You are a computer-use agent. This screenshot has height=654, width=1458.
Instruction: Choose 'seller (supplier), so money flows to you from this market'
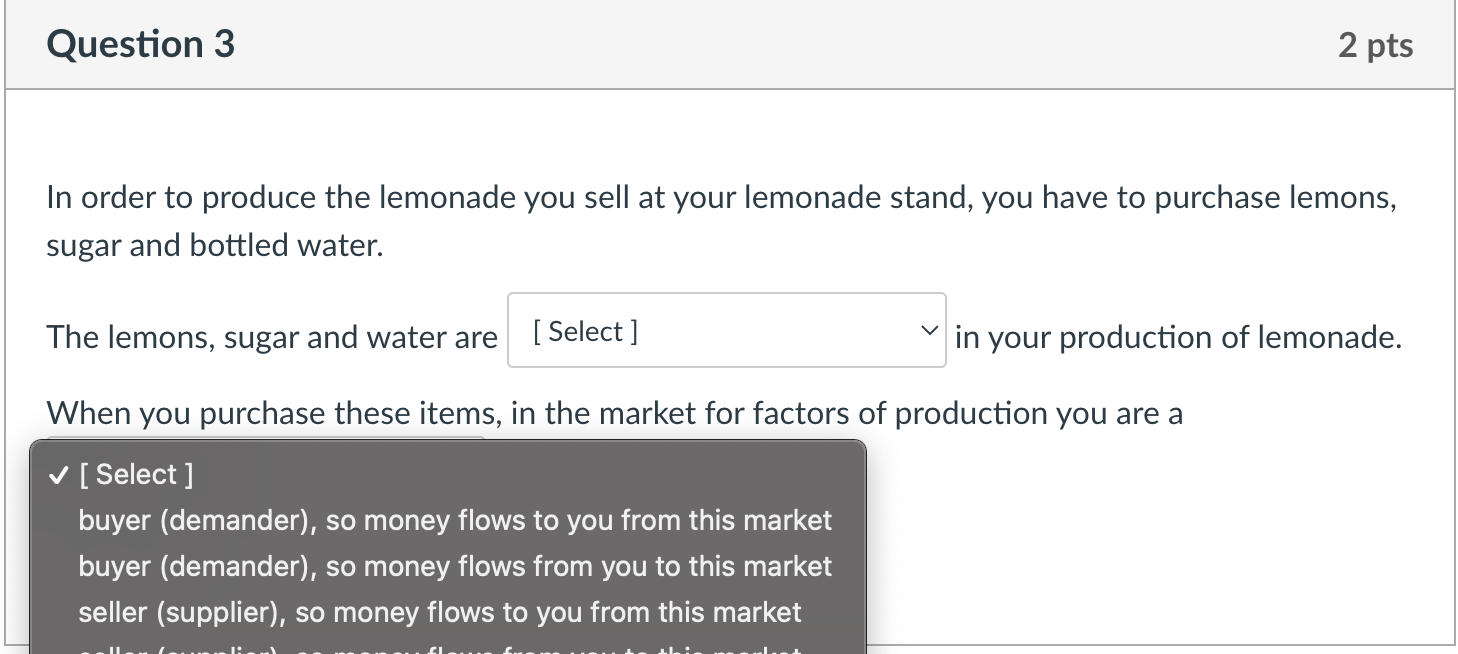[440, 612]
